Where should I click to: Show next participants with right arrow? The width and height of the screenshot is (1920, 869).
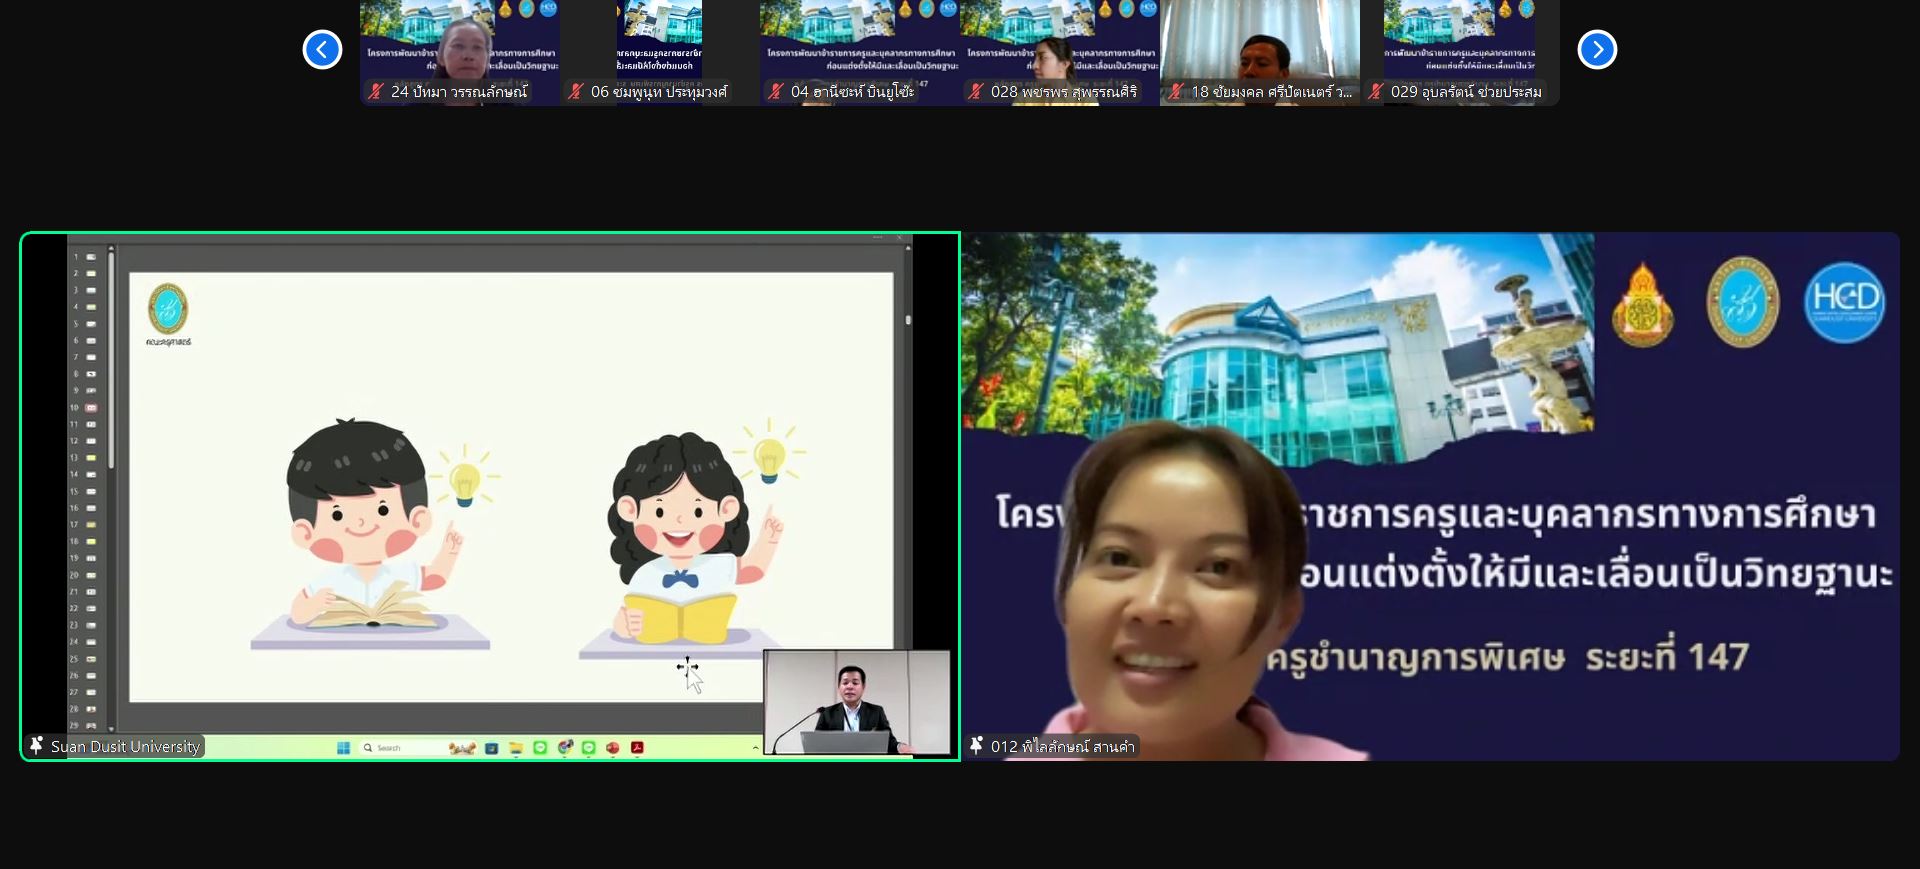point(1597,49)
